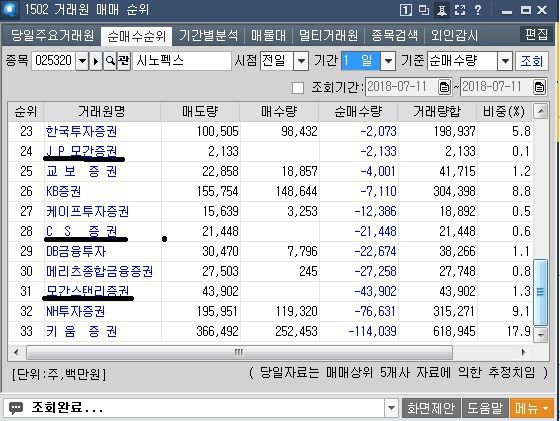This screenshot has width=560, height=421.
Task: Select the 순매수순위 tab
Action: pyautogui.click(x=136, y=36)
